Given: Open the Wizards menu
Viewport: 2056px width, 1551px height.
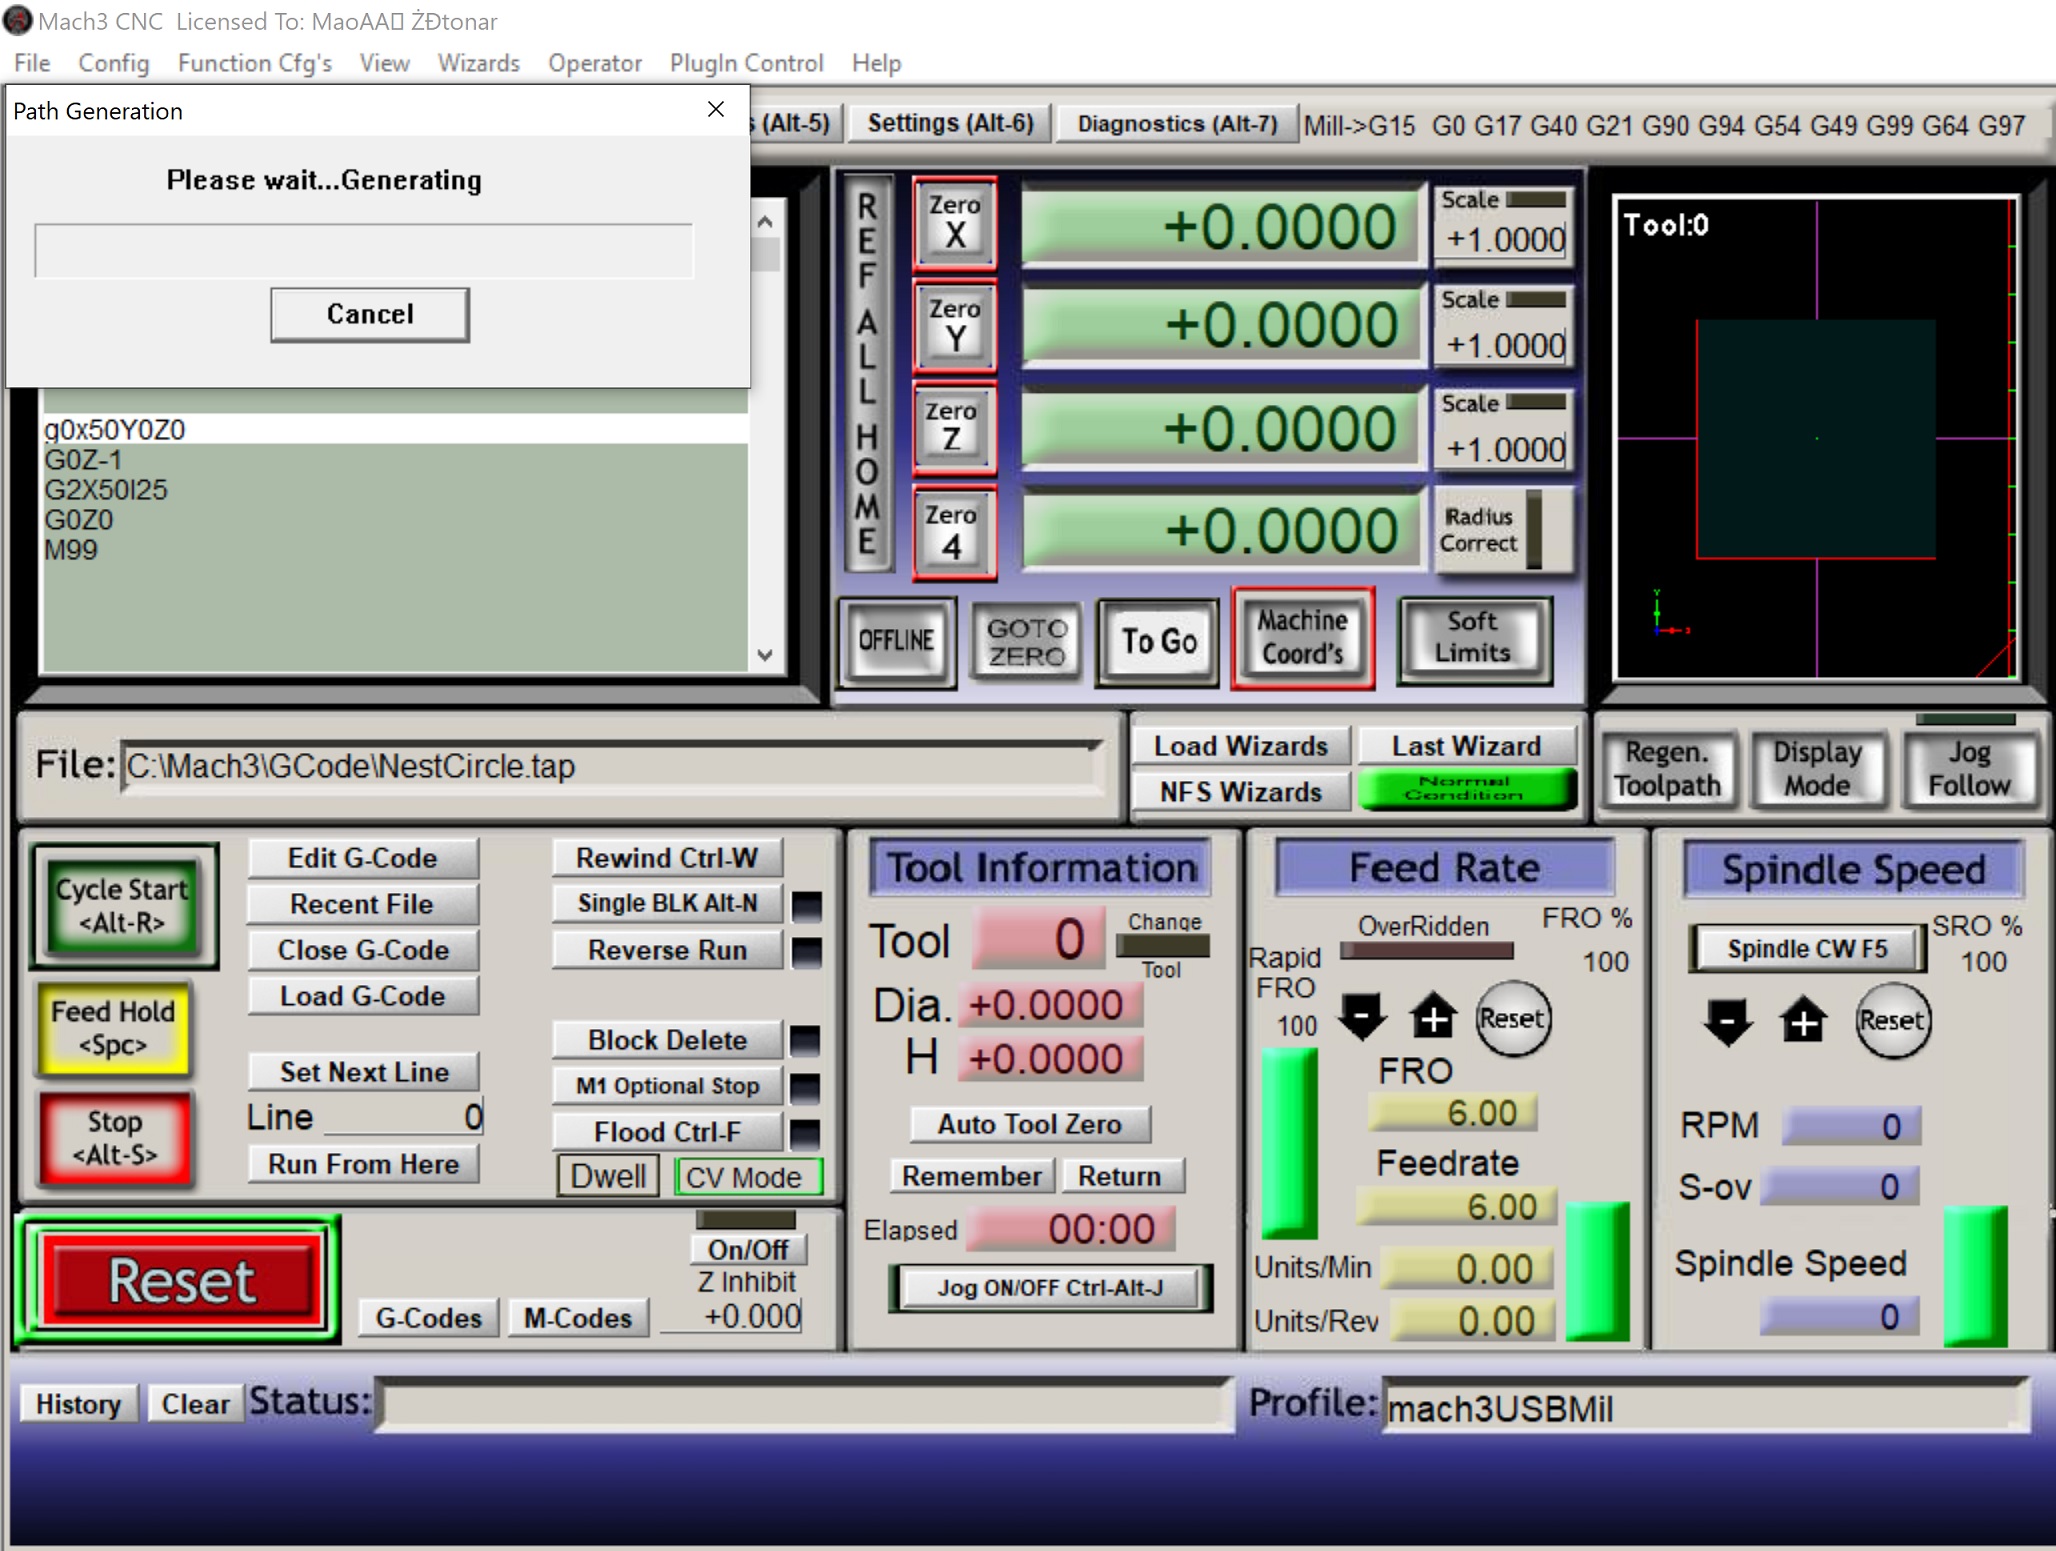Looking at the screenshot, I should point(478,63).
